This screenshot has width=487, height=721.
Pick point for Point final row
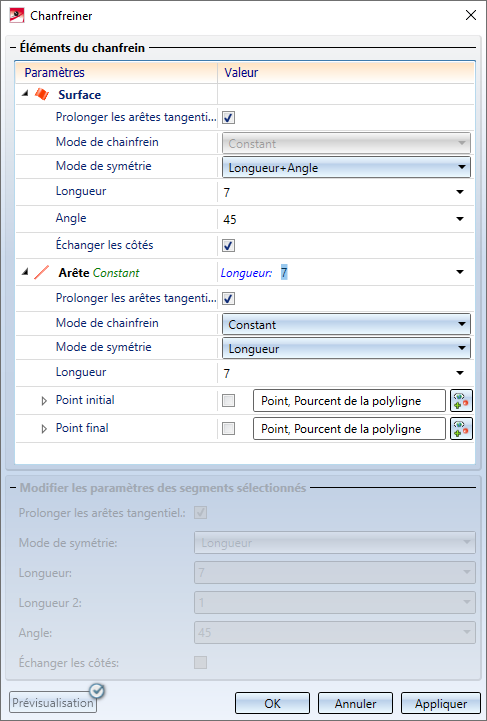[x=461, y=429]
